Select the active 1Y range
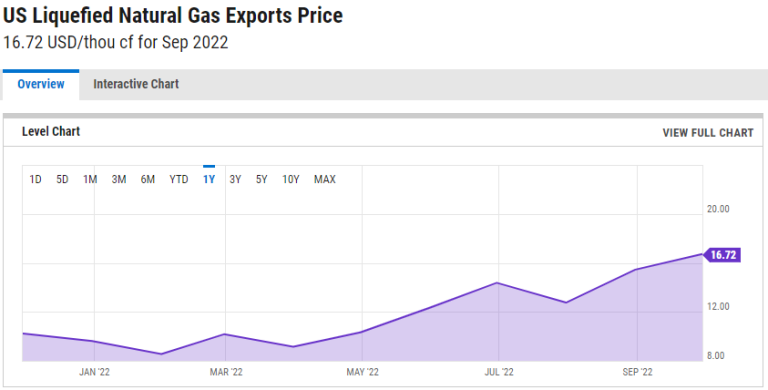Screen dimensions: 768x390 (x=209, y=179)
